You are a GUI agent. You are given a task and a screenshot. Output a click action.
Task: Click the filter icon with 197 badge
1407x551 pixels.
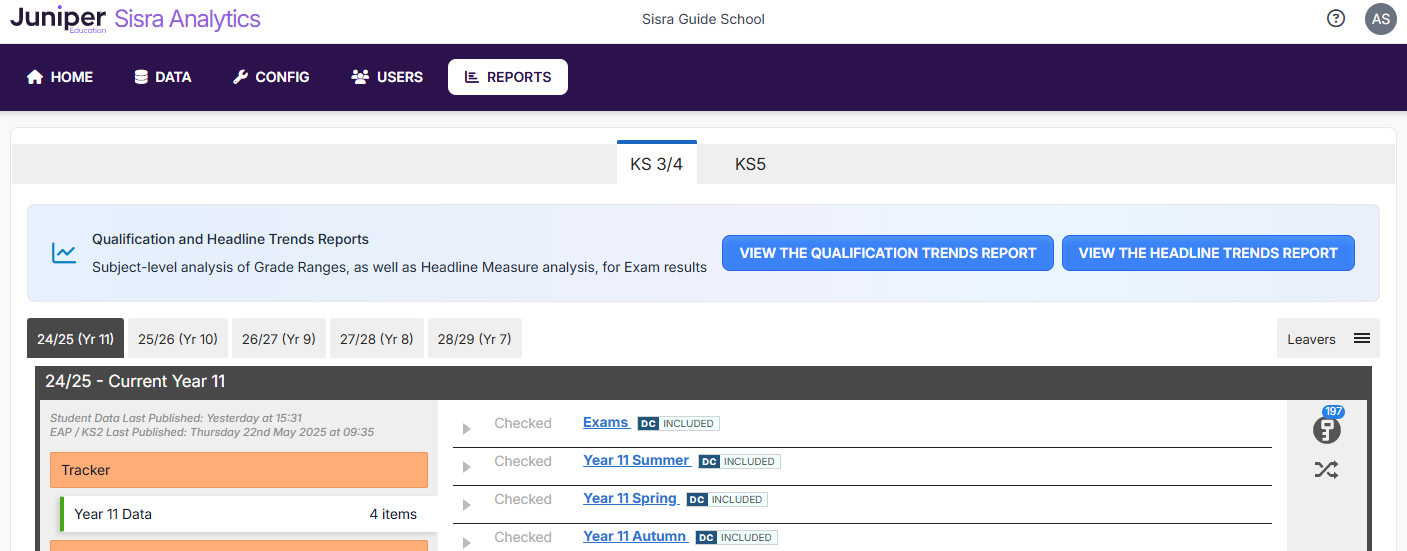[1326, 430]
